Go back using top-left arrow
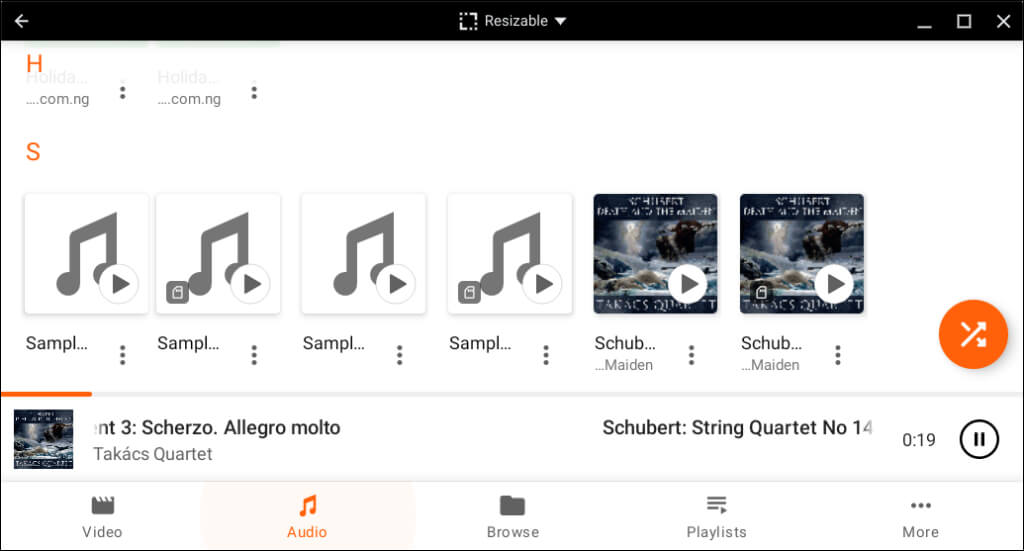The width and height of the screenshot is (1024, 551). pos(21,21)
